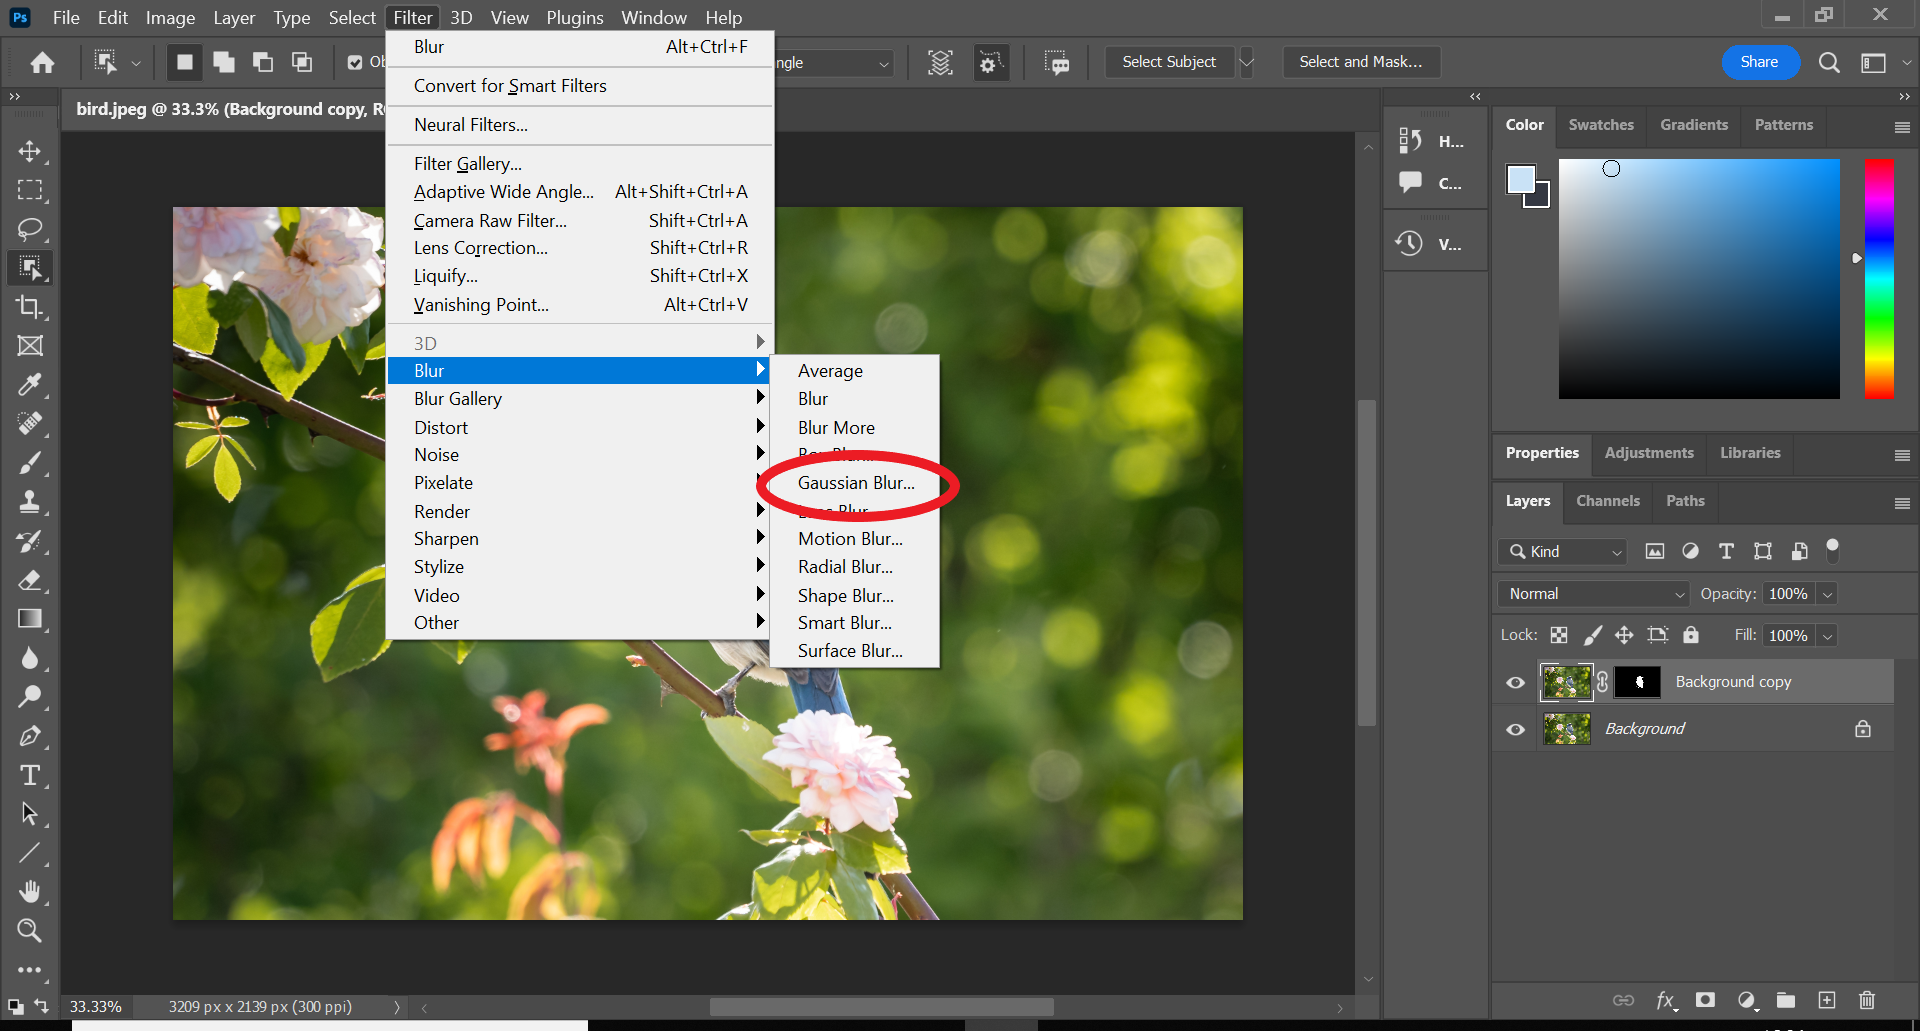Toggle lock transparent pixels
Viewport: 1920px width, 1031px height.
1559,635
